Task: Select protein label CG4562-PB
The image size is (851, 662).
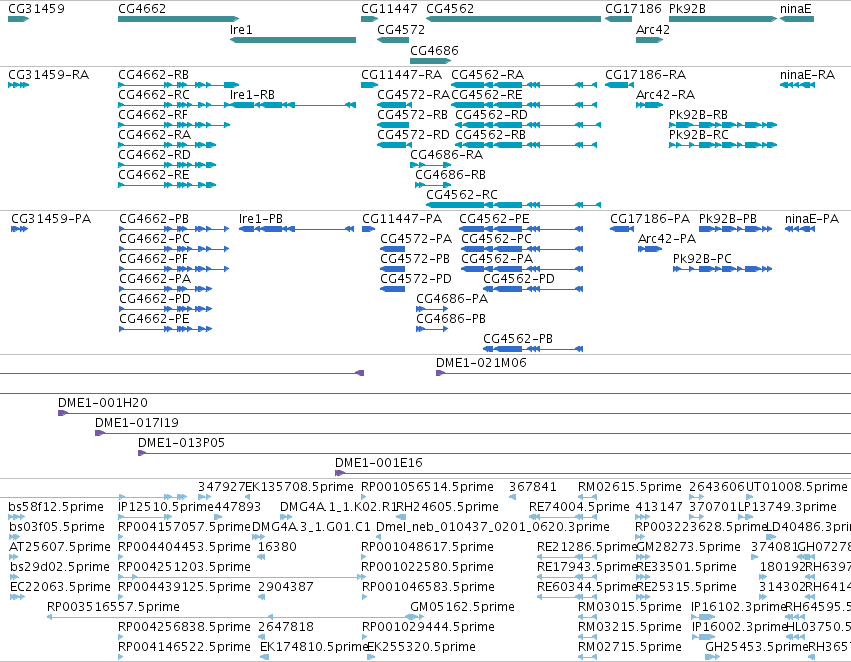Action: (x=518, y=339)
